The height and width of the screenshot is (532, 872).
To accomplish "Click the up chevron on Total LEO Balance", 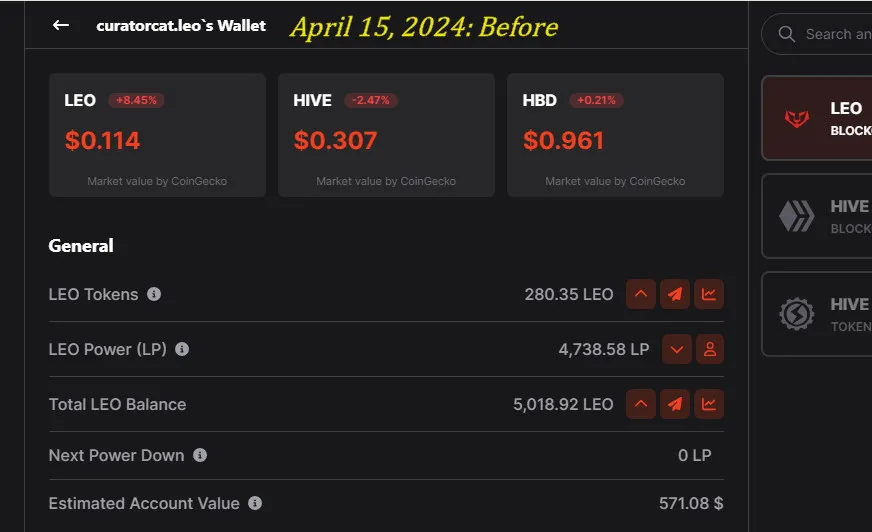I will tap(641, 404).
